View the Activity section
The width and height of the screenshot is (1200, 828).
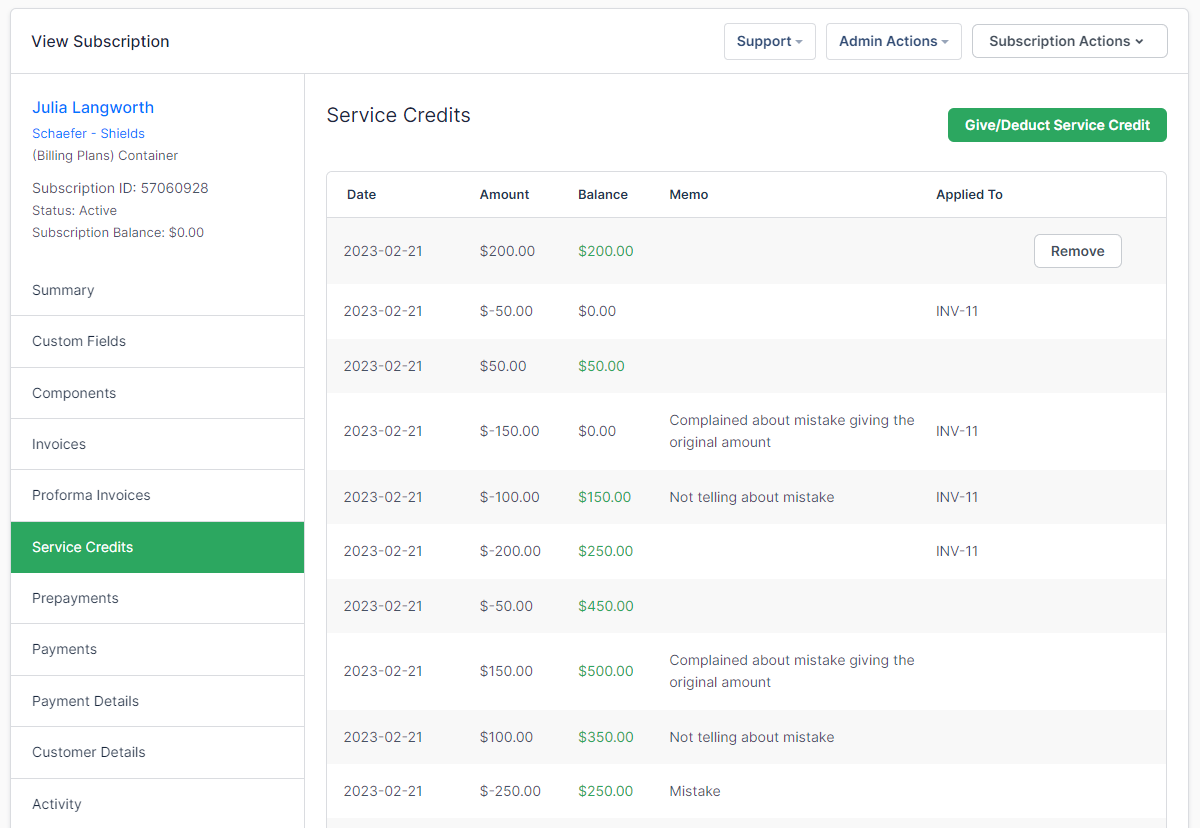click(x=57, y=803)
